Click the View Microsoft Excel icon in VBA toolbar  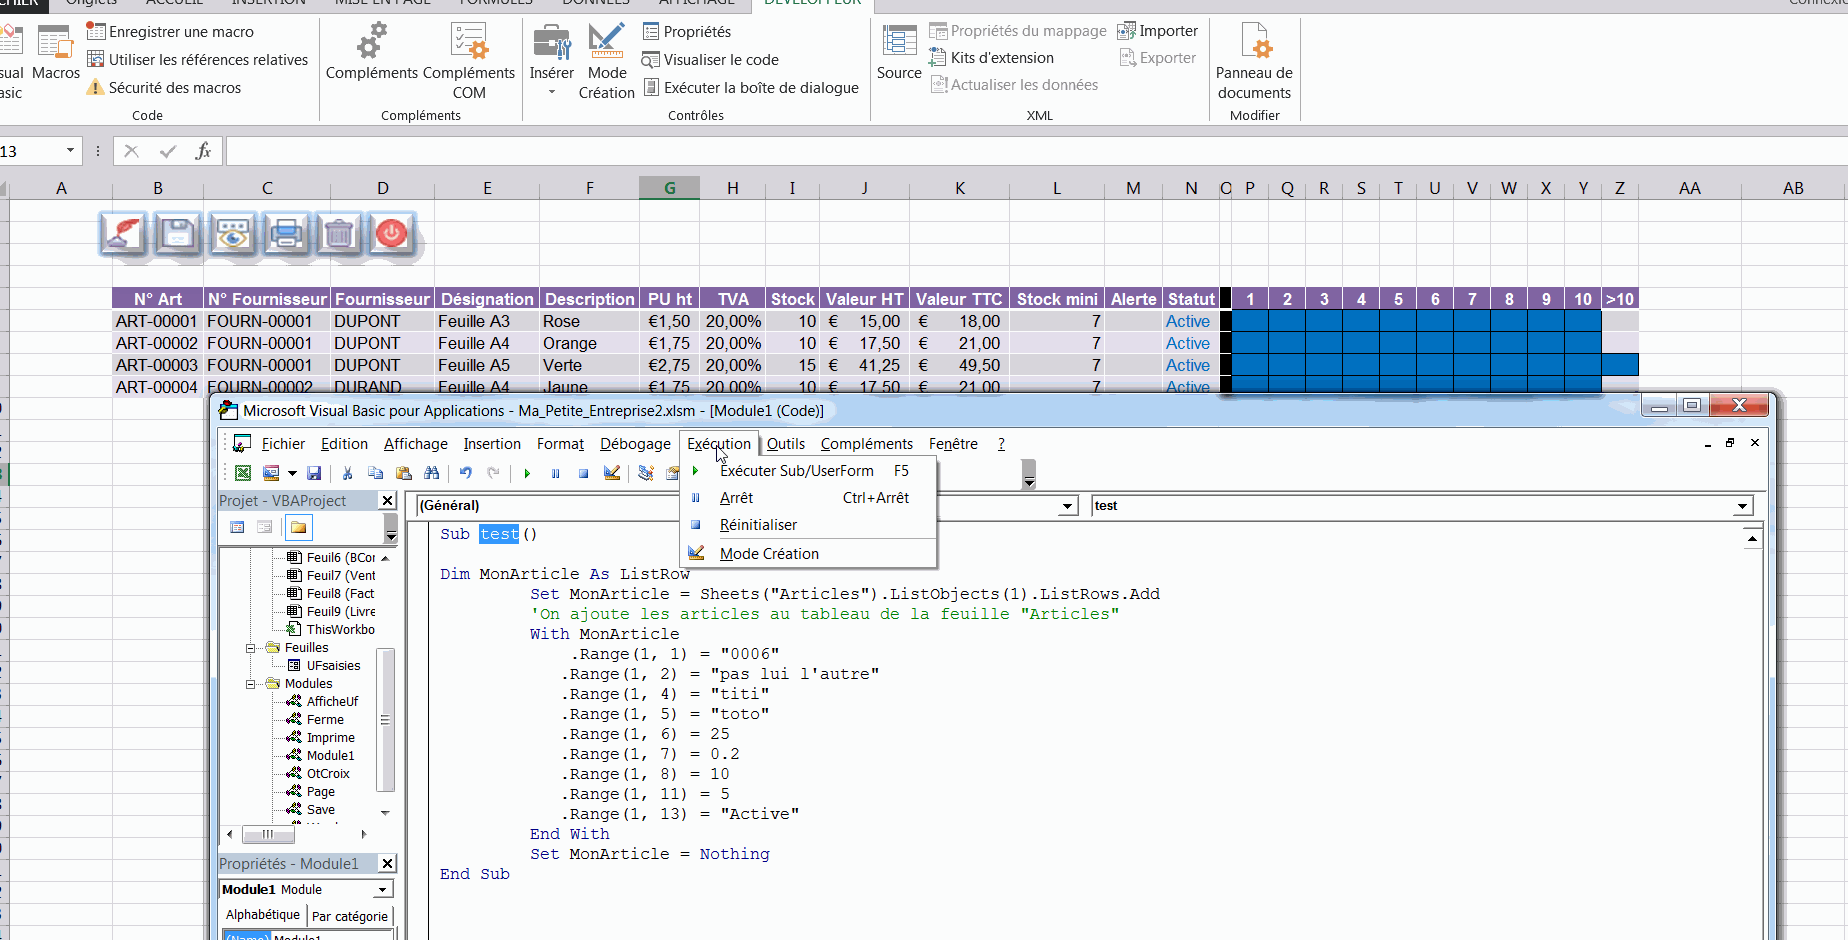243,473
